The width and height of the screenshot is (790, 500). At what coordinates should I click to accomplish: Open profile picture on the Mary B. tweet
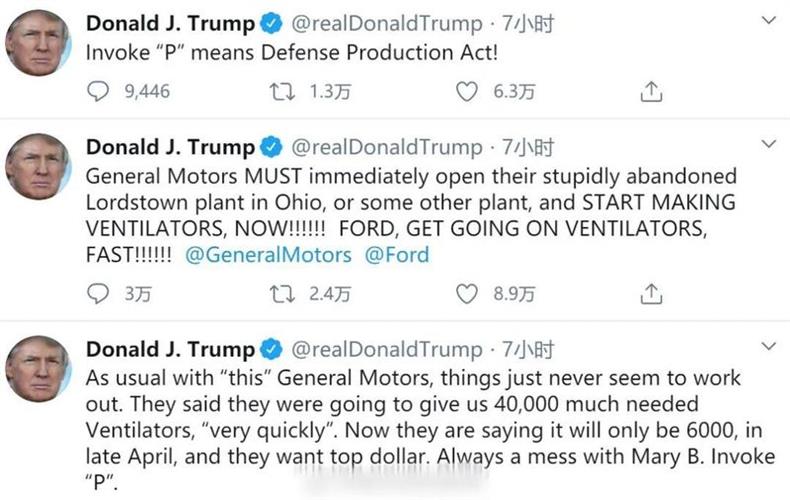coord(38,368)
